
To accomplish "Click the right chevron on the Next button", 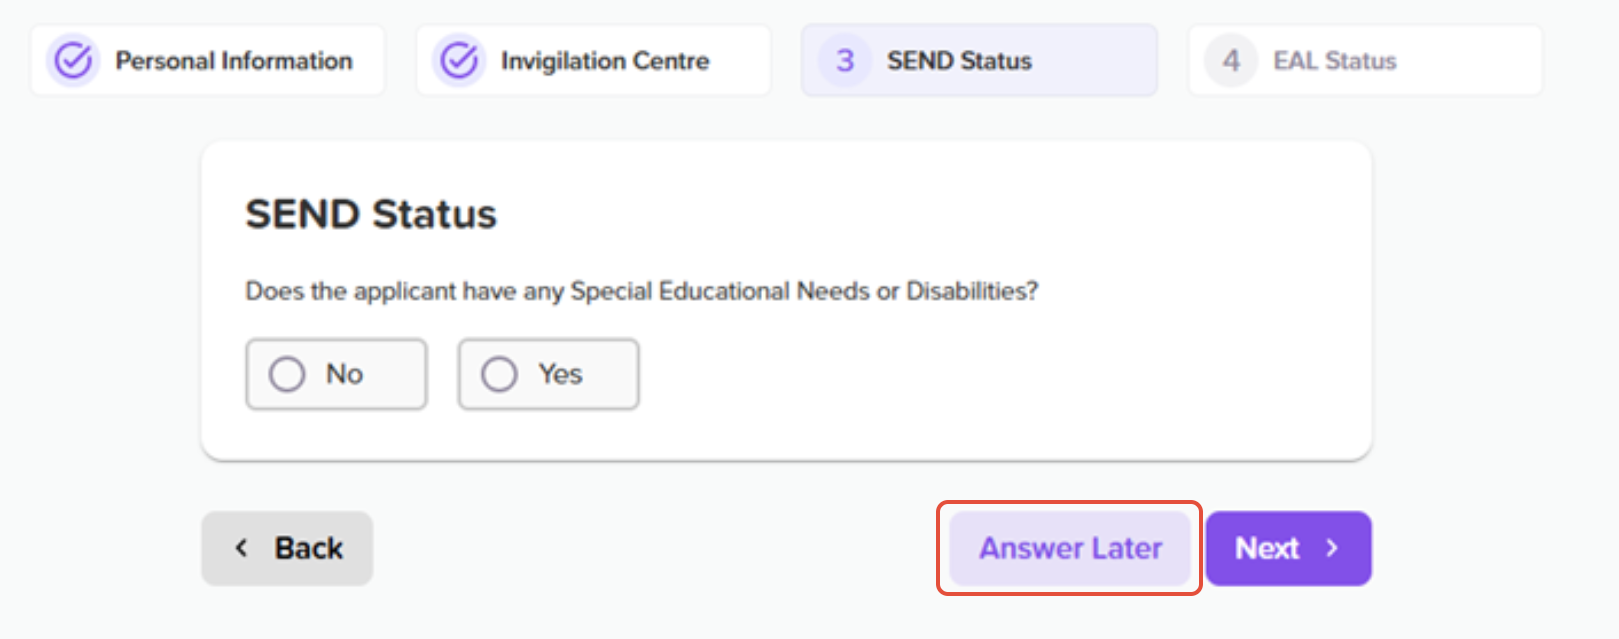I will point(1332,548).
